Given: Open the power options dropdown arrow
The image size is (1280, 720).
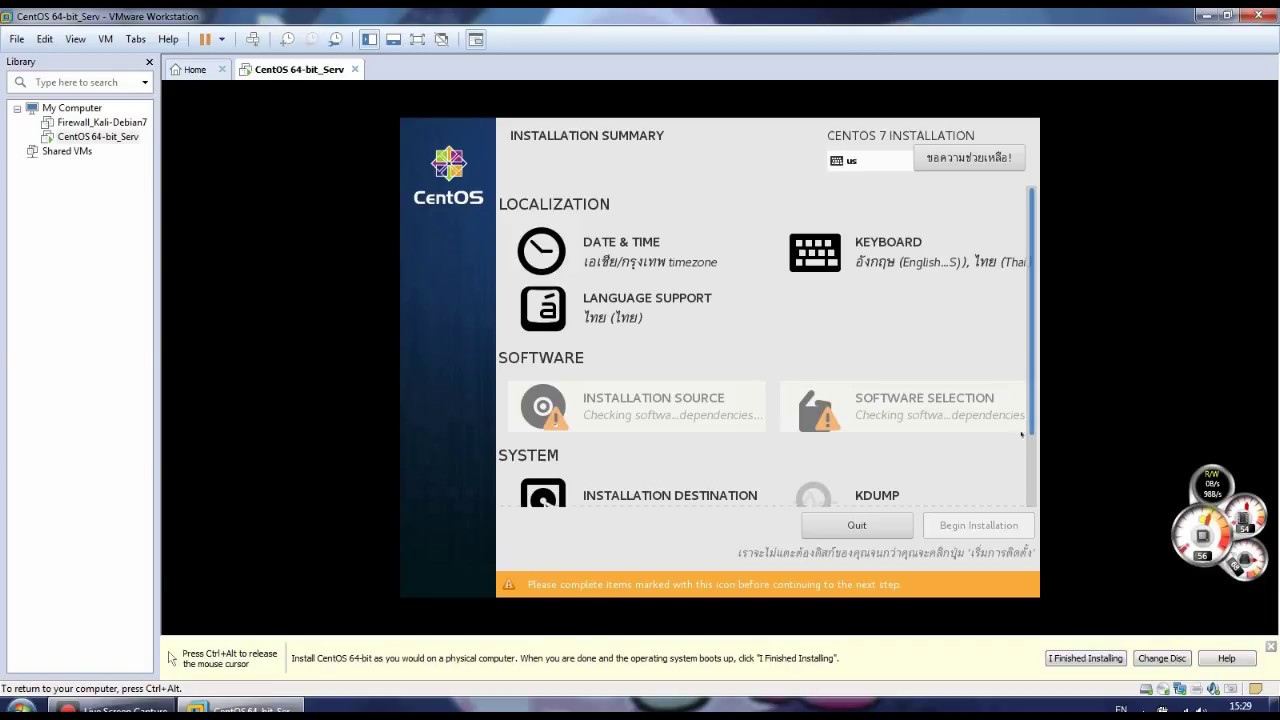Looking at the screenshot, I should (x=222, y=39).
